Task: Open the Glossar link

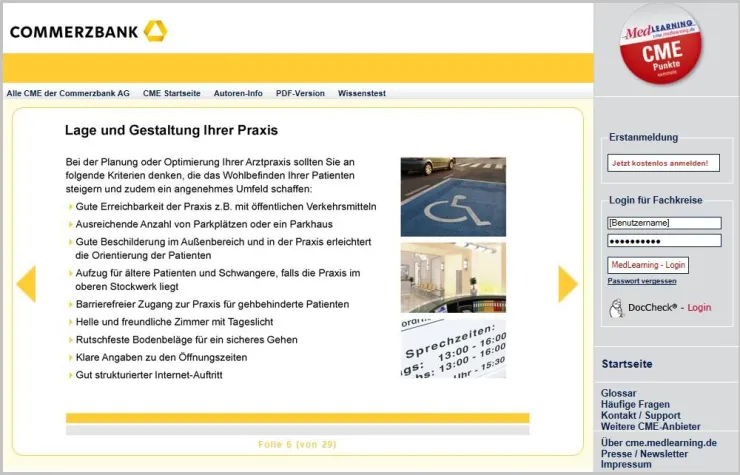Action: pyautogui.click(x=618, y=393)
